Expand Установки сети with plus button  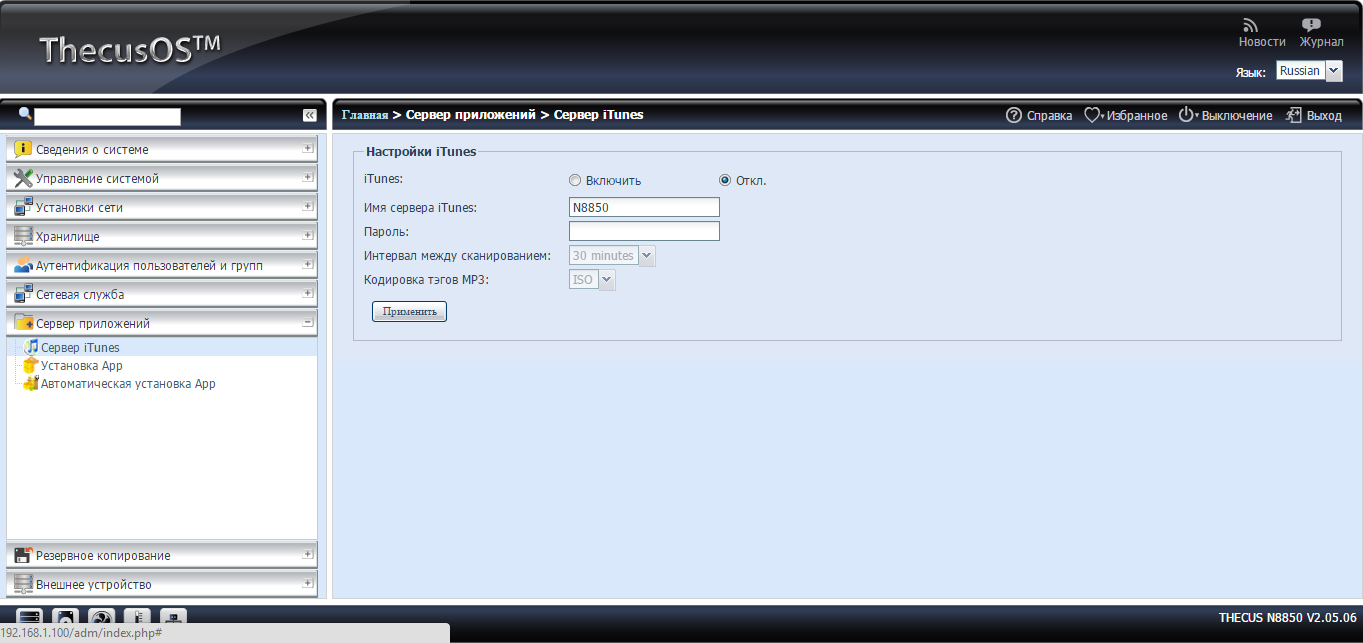click(308, 206)
